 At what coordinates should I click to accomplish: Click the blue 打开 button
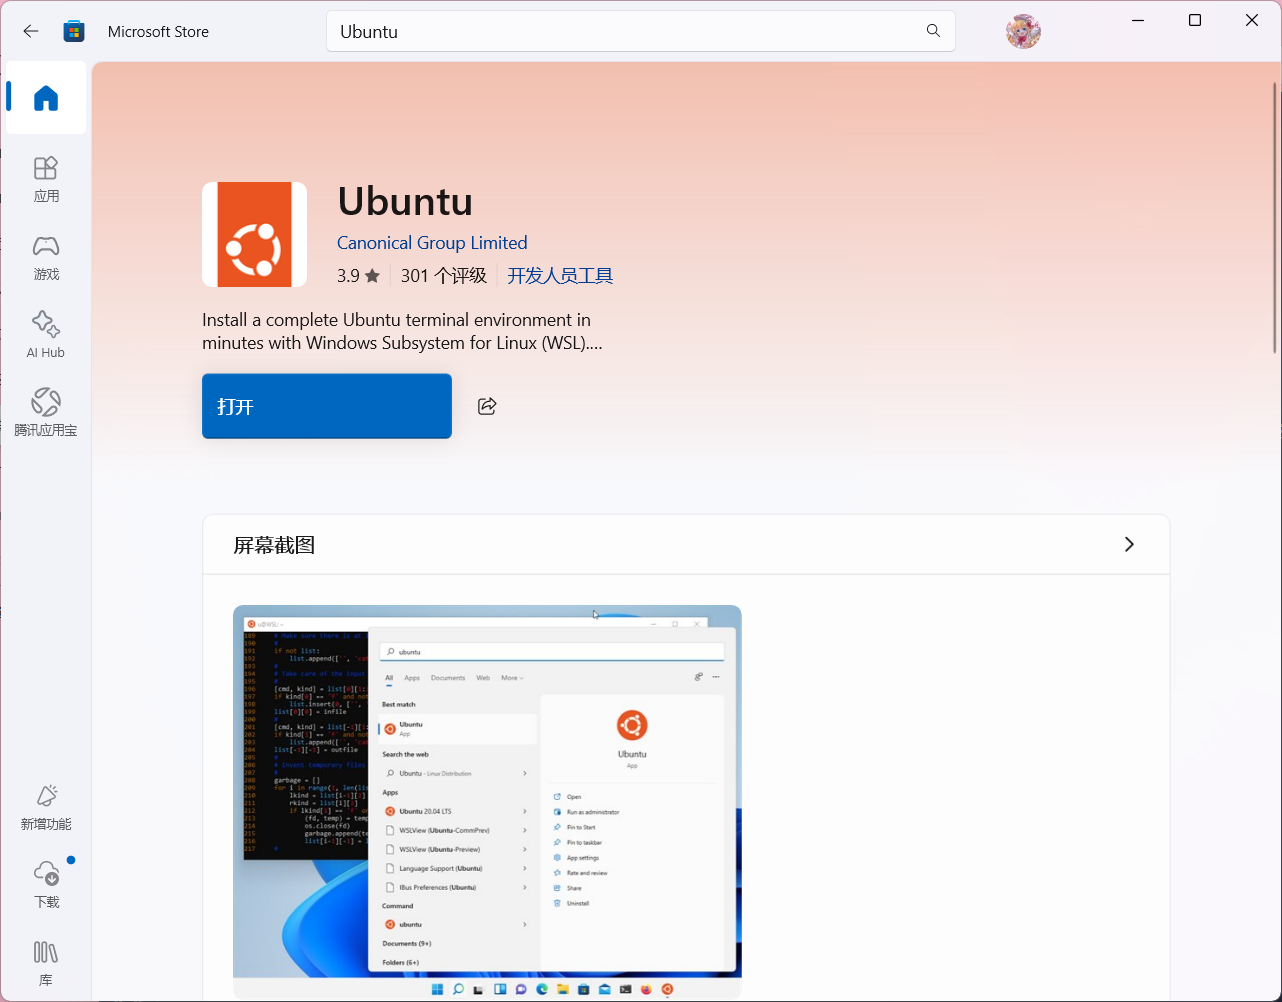tap(327, 406)
